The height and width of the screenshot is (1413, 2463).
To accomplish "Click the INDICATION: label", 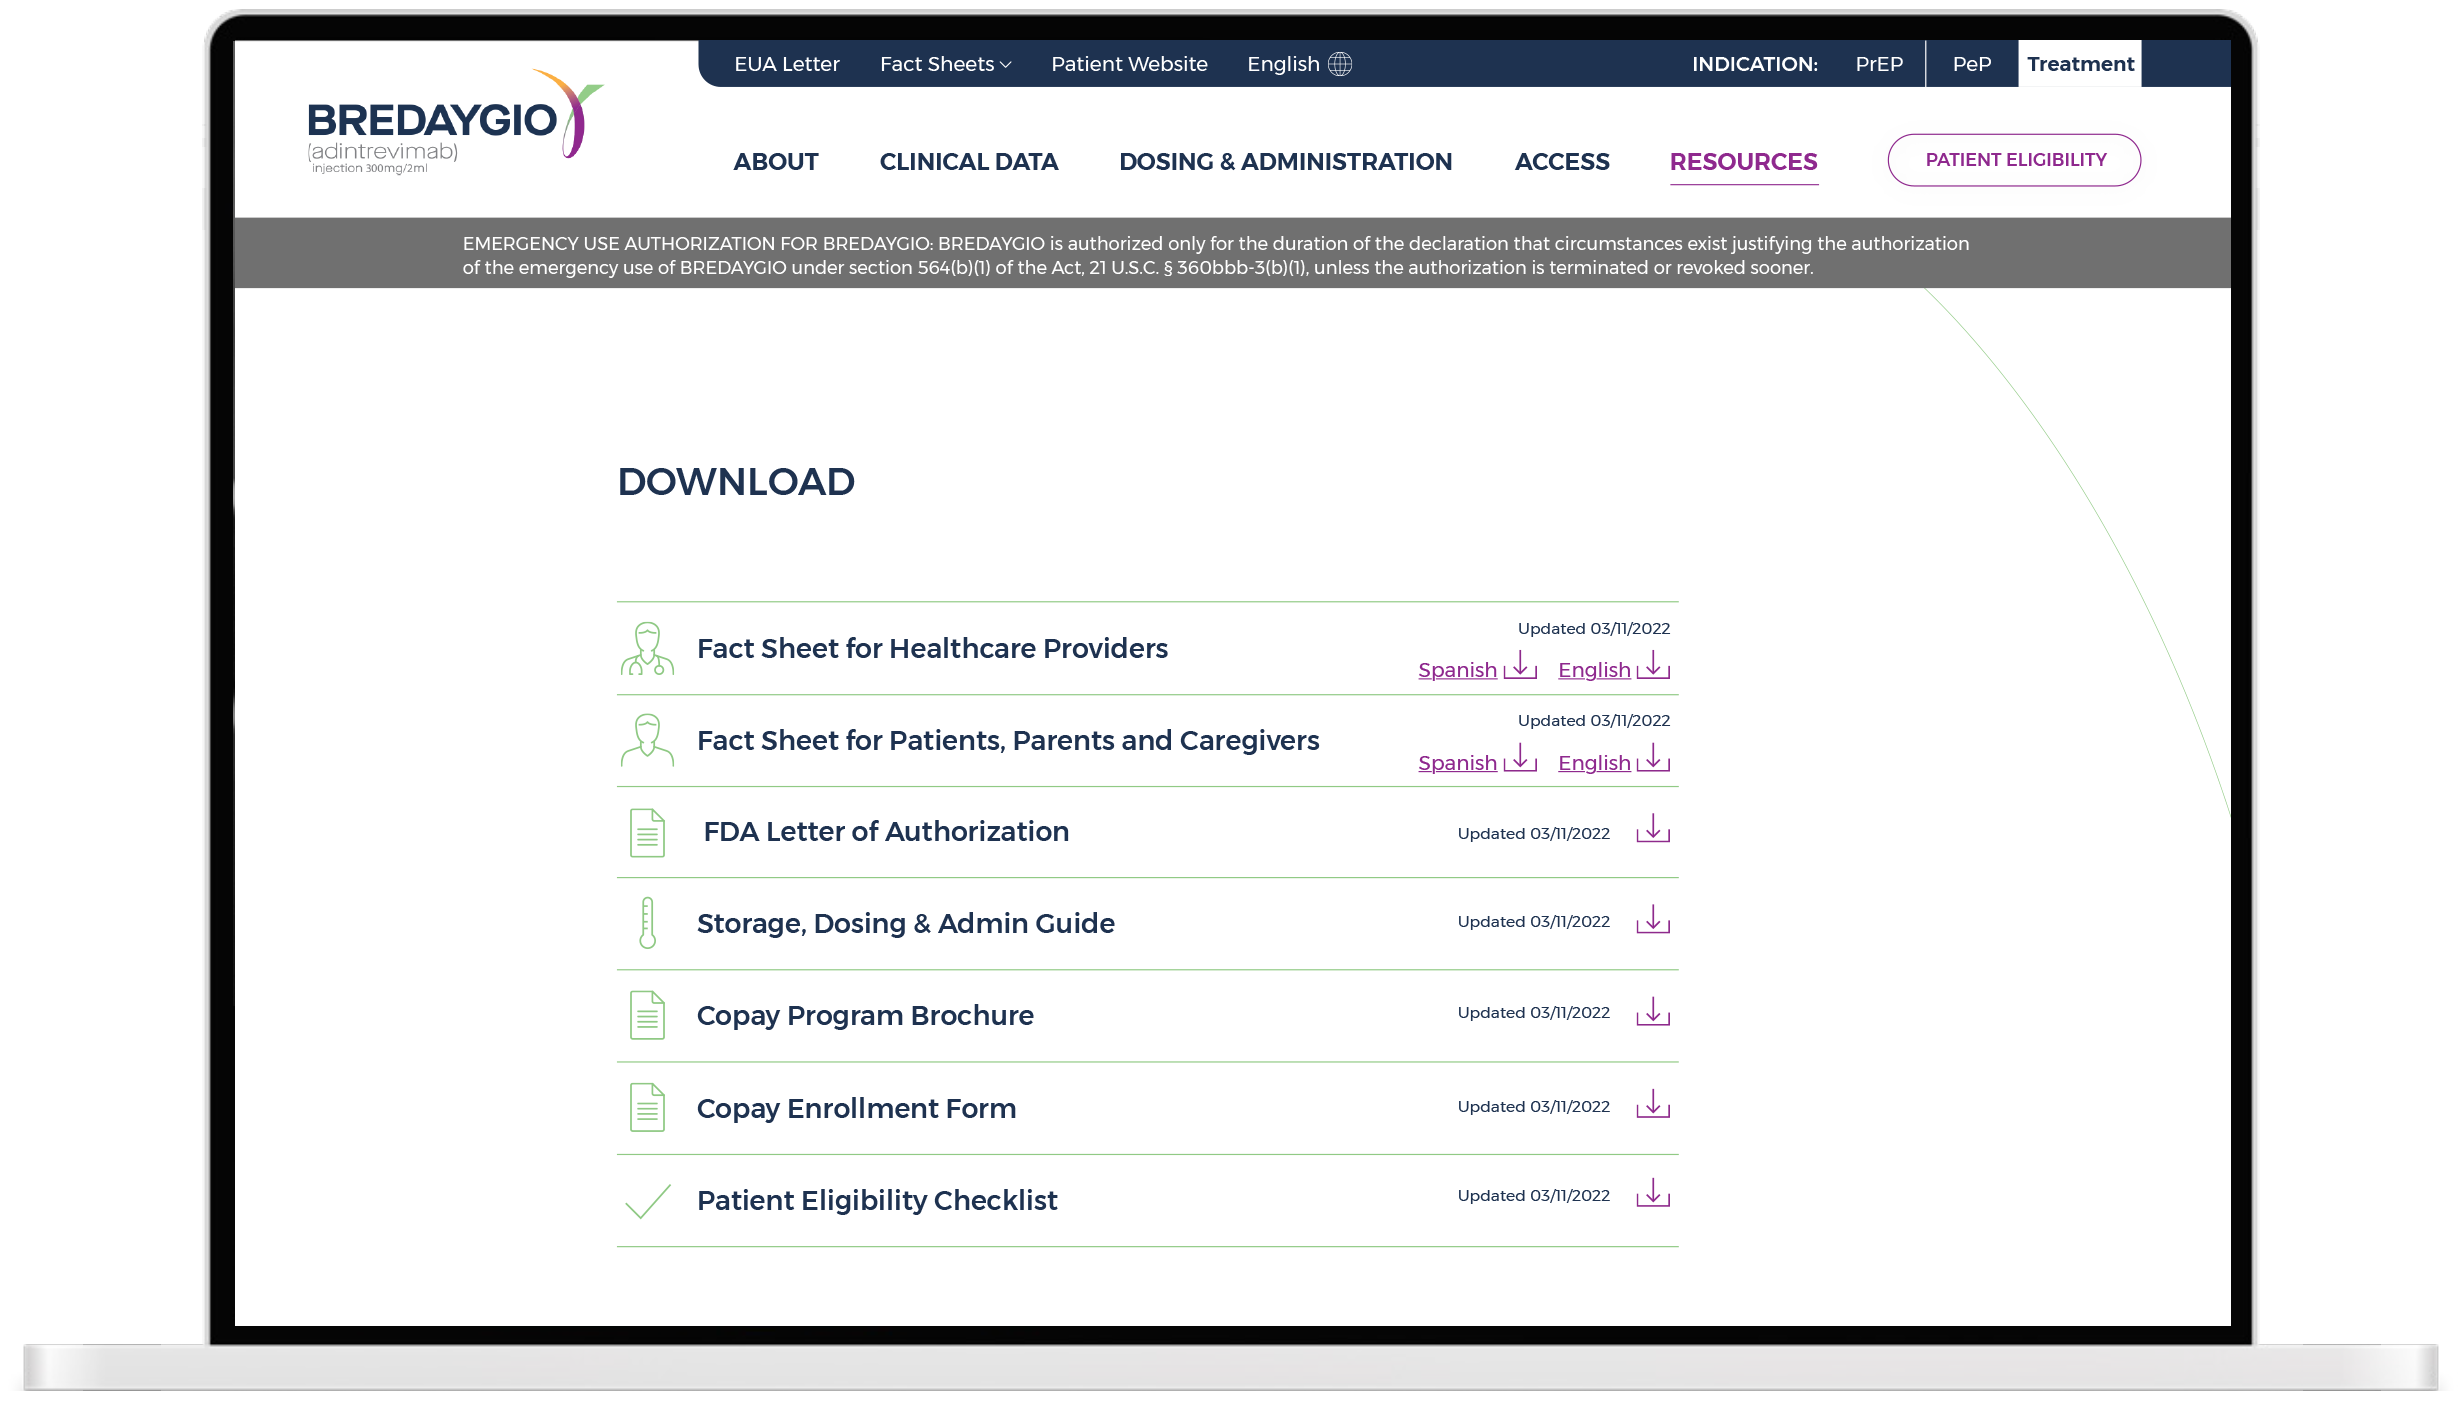I will pyautogui.click(x=1755, y=64).
